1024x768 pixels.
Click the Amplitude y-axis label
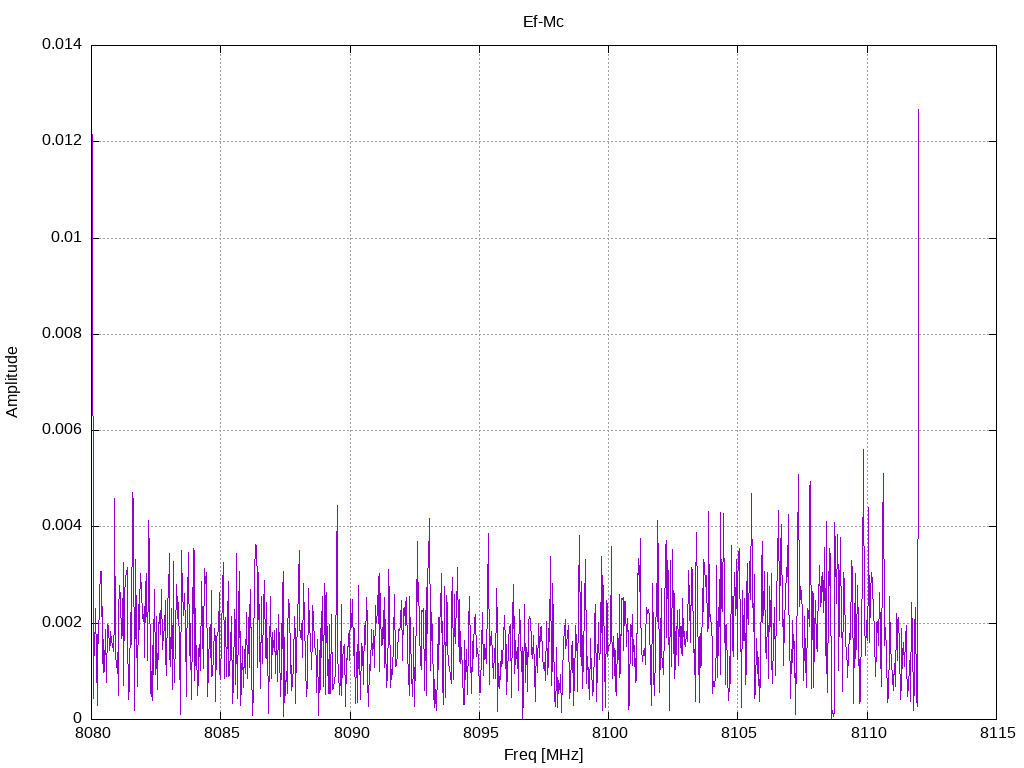pos(12,382)
